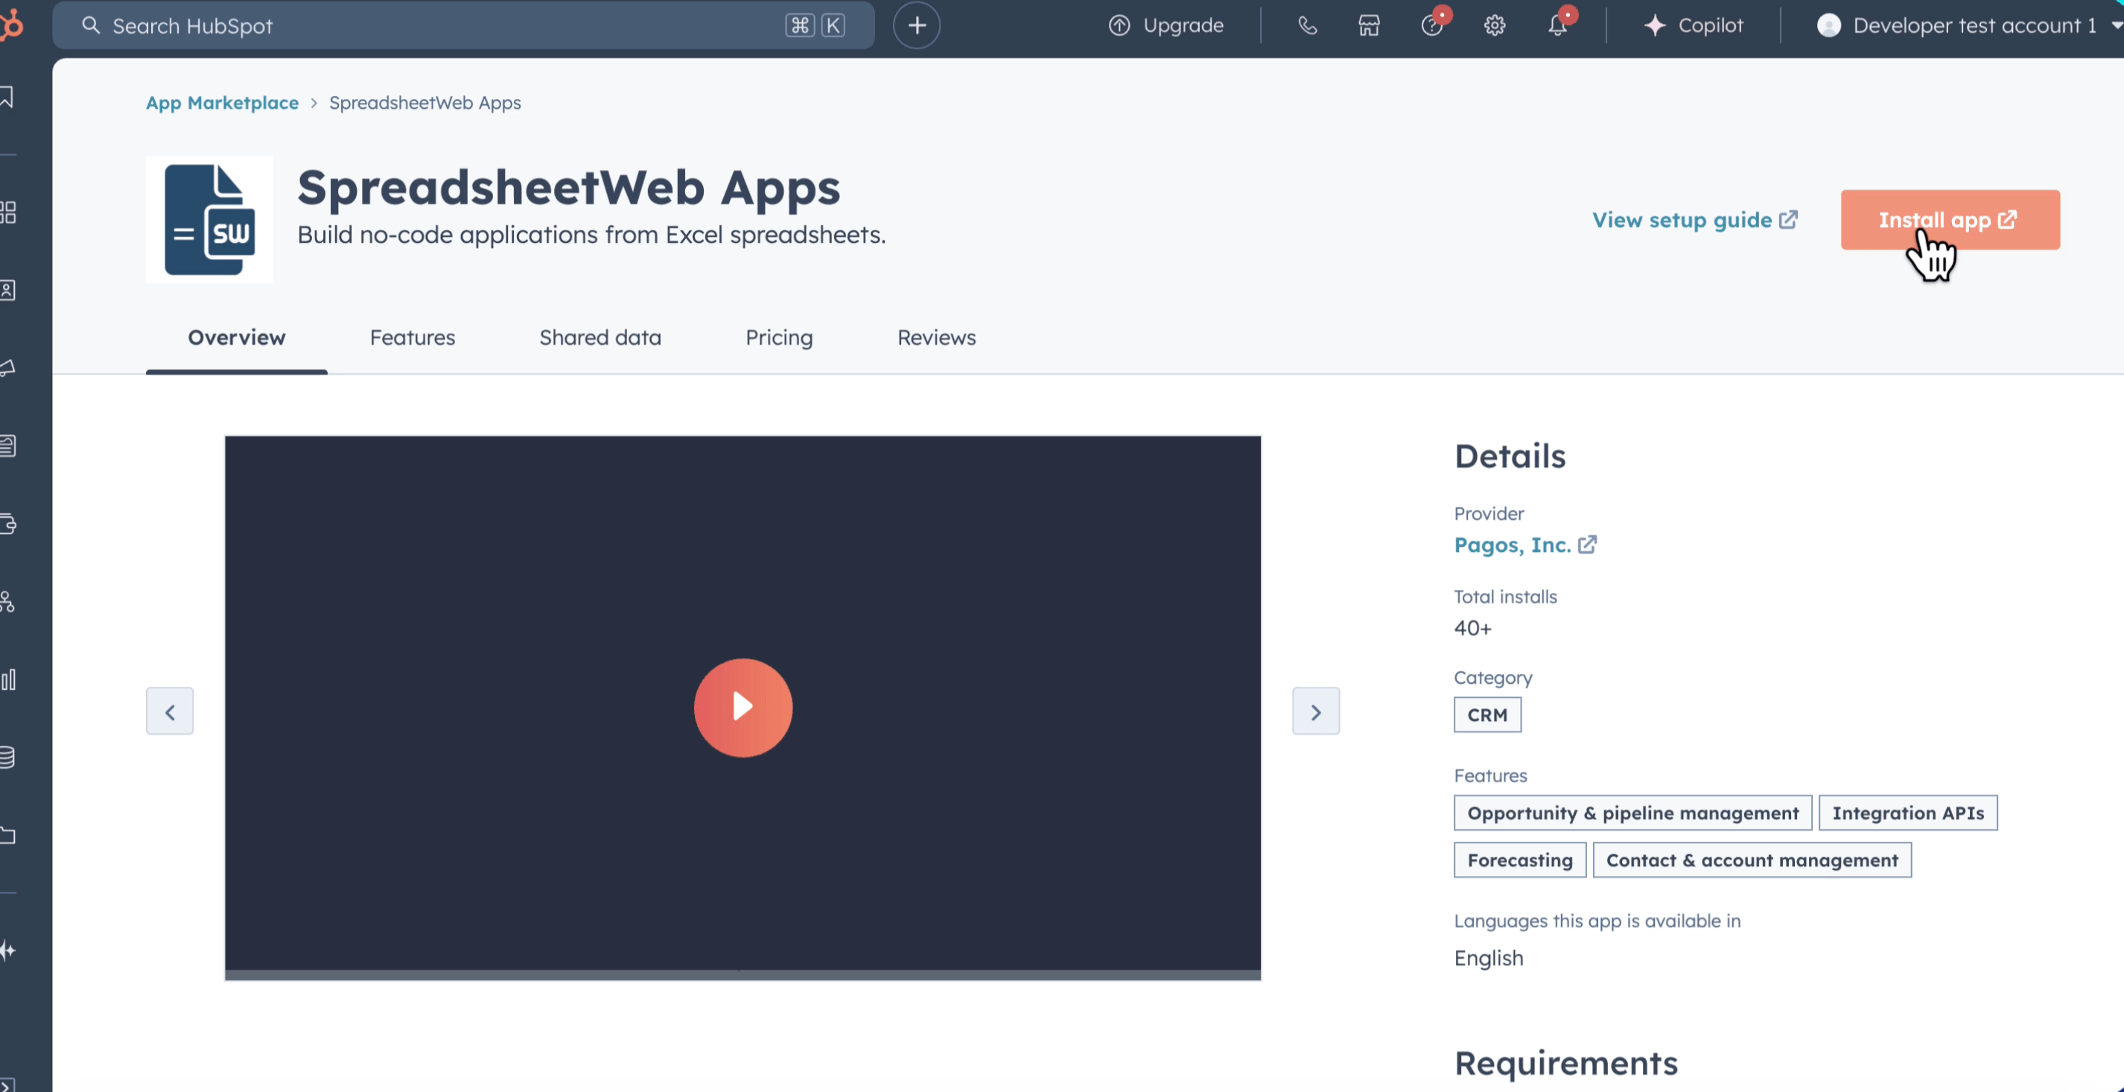The height and width of the screenshot is (1092, 2124).
Task: Click the SpreadsheetWeb Apps page title
Action: (x=569, y=187)
